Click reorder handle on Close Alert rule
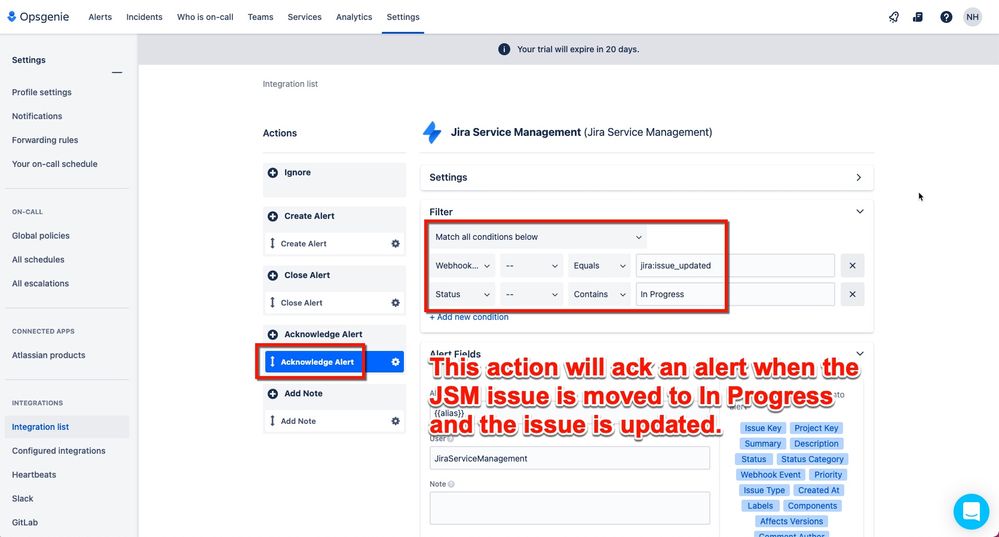The height and width of the screenshot is (537, 999). (x=273, y=303)
